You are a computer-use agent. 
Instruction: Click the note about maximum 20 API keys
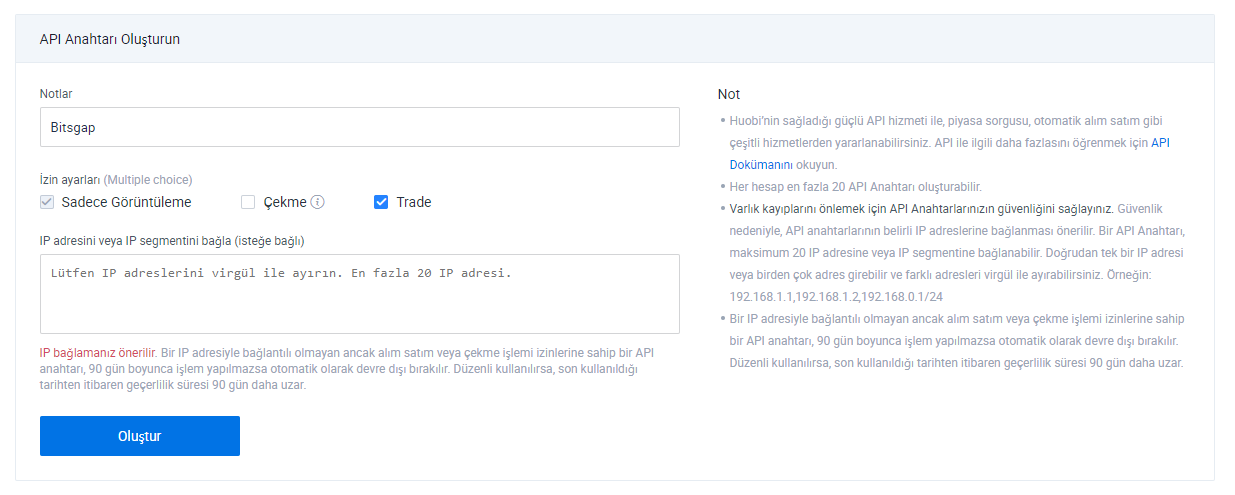click(856, 187)
